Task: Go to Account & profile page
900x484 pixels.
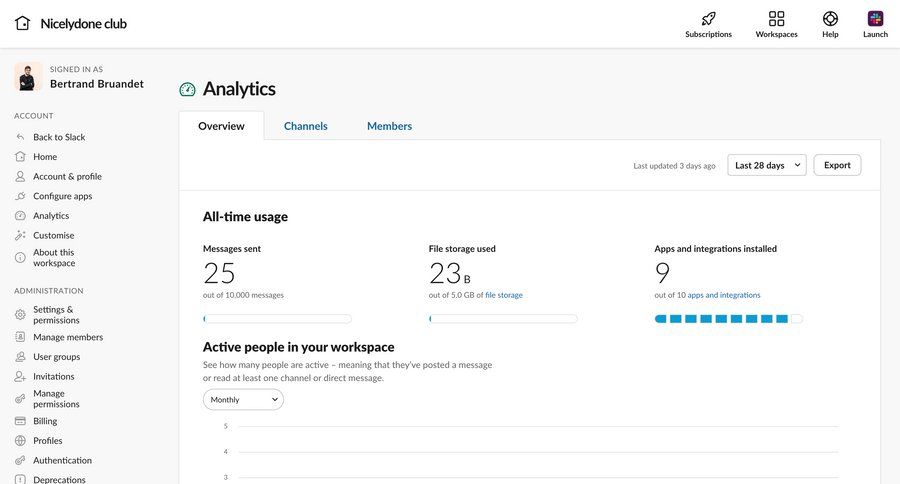Action: [67, 176]
